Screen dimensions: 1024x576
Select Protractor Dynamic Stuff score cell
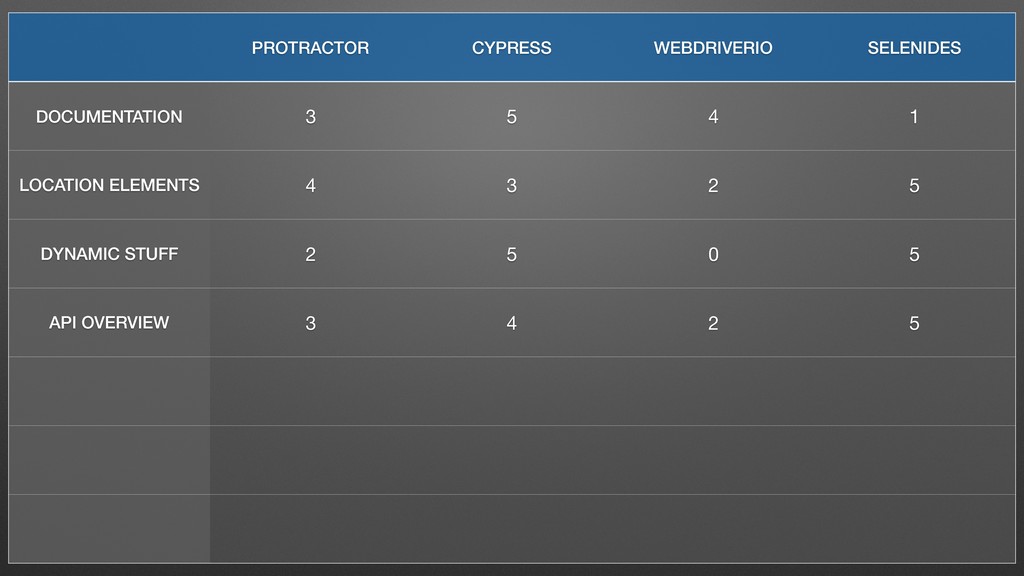tap(310, 254)
